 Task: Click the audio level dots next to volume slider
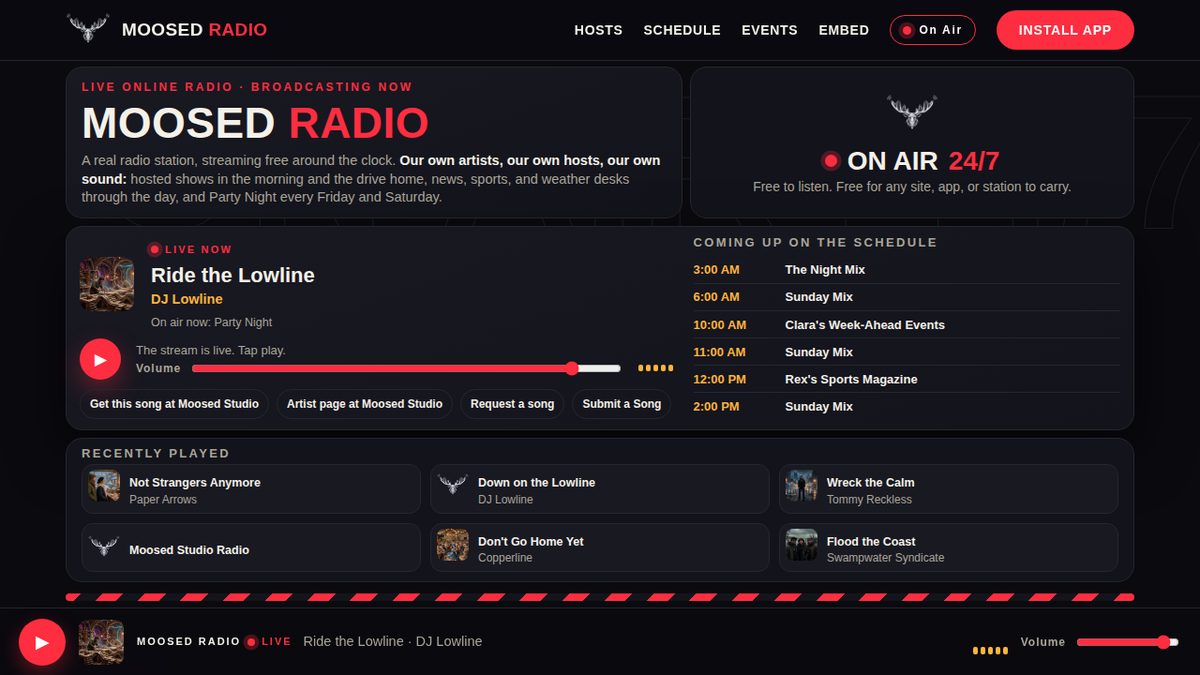656,368
